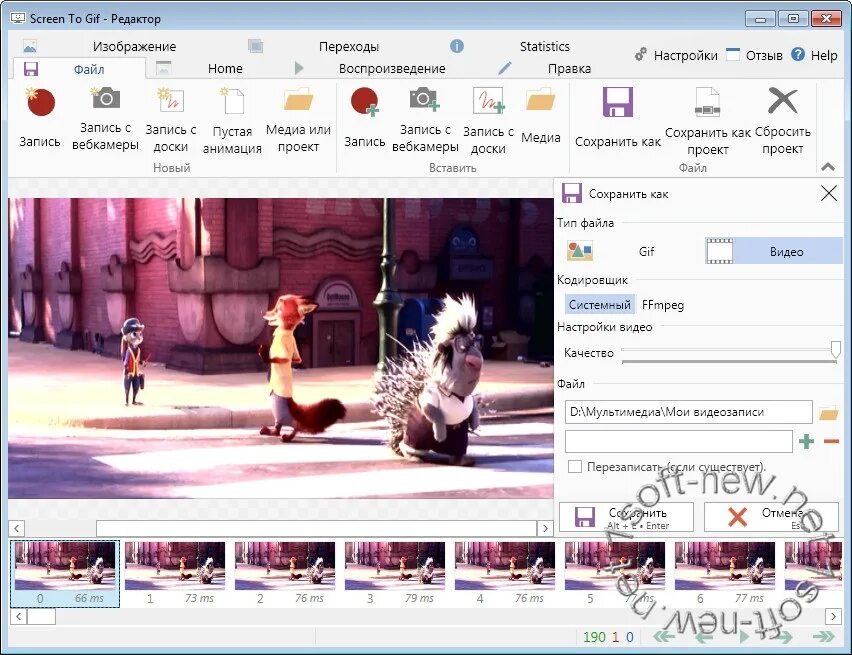The width and height of the screenshot is (852, 655).
Task: Discard project with Сбросить проект
Action: tap(782, 120)
